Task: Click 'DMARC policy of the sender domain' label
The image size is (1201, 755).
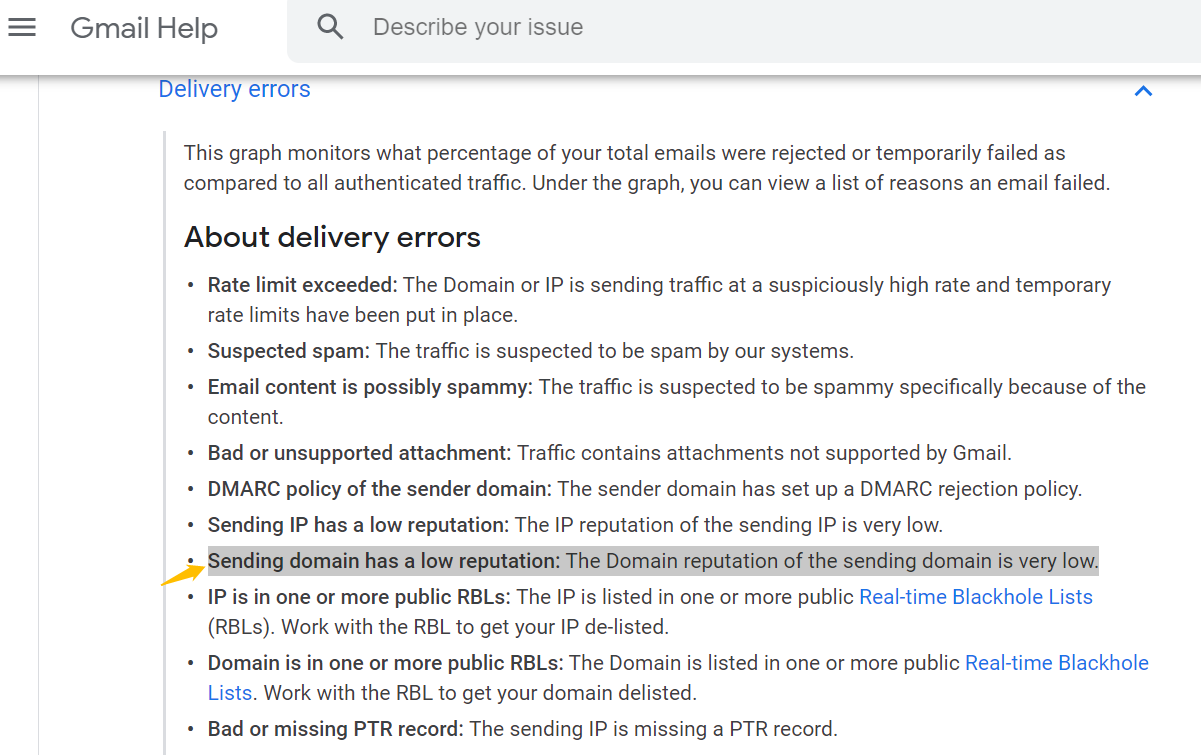Action: (380, 489)
